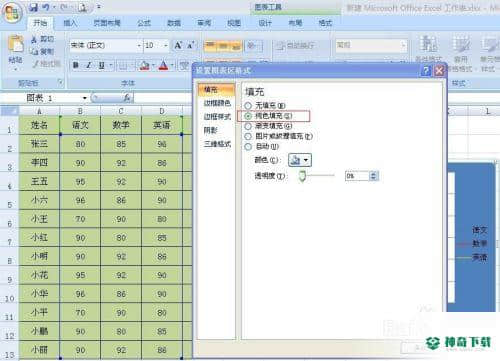This screenshot has width=500, height=361.
Task: Click the Paste clipboard icon
Action: (16, 44)
